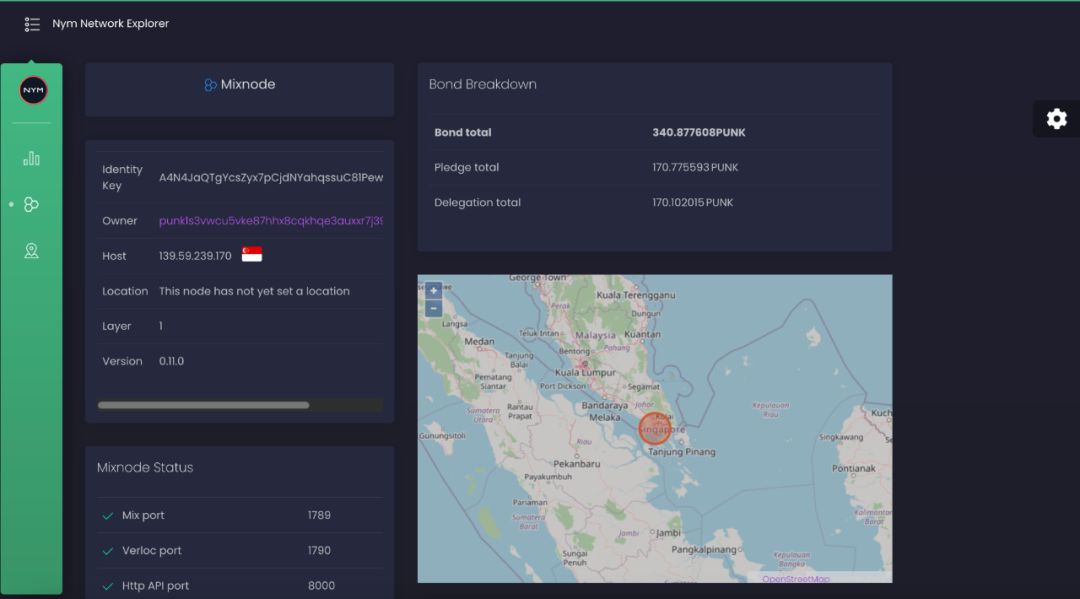The height and width of the screenshot is (599, 1080).
Task: Click the Pontianak label on map
Action: (853, 469)
